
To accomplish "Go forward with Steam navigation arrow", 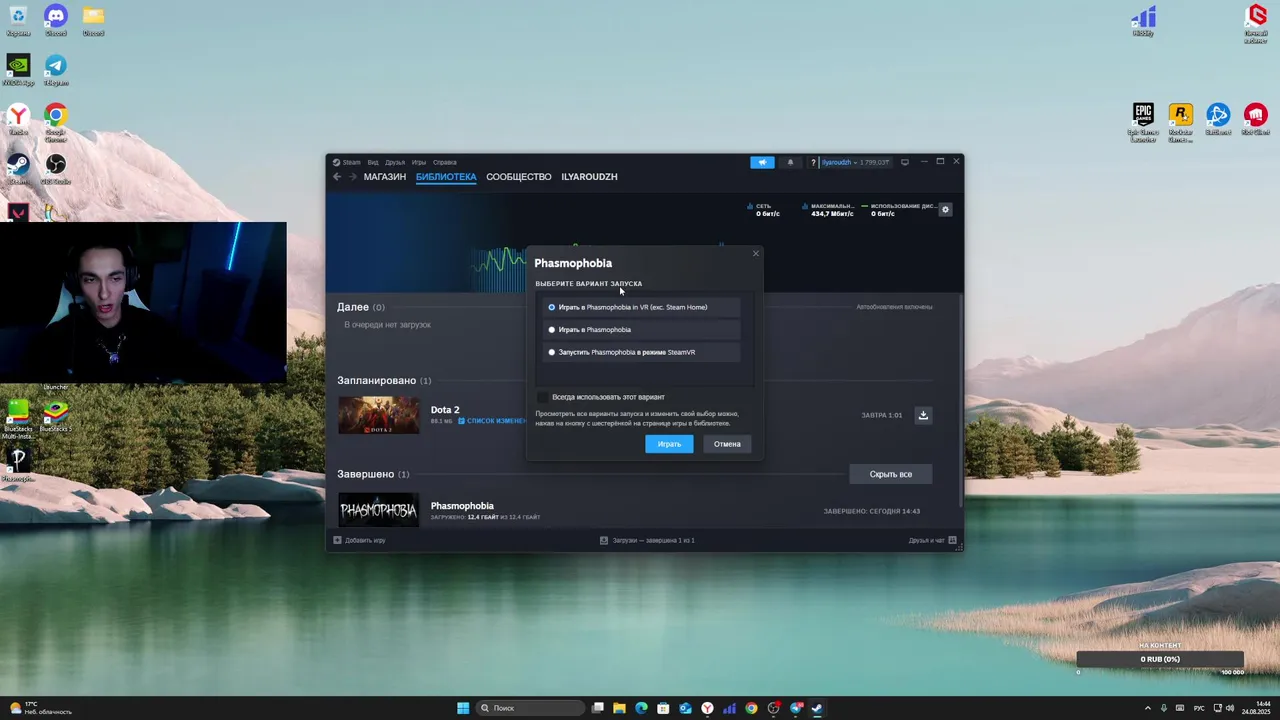I will tap(352, 177).
